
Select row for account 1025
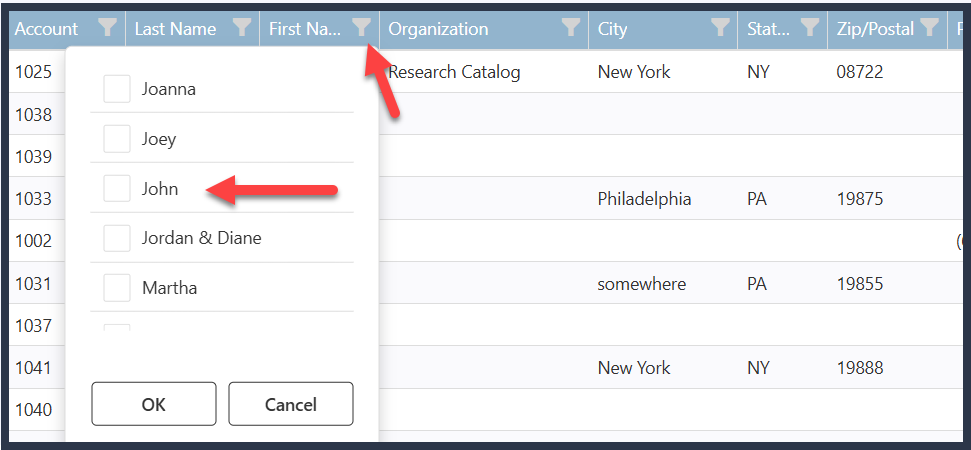490,72
